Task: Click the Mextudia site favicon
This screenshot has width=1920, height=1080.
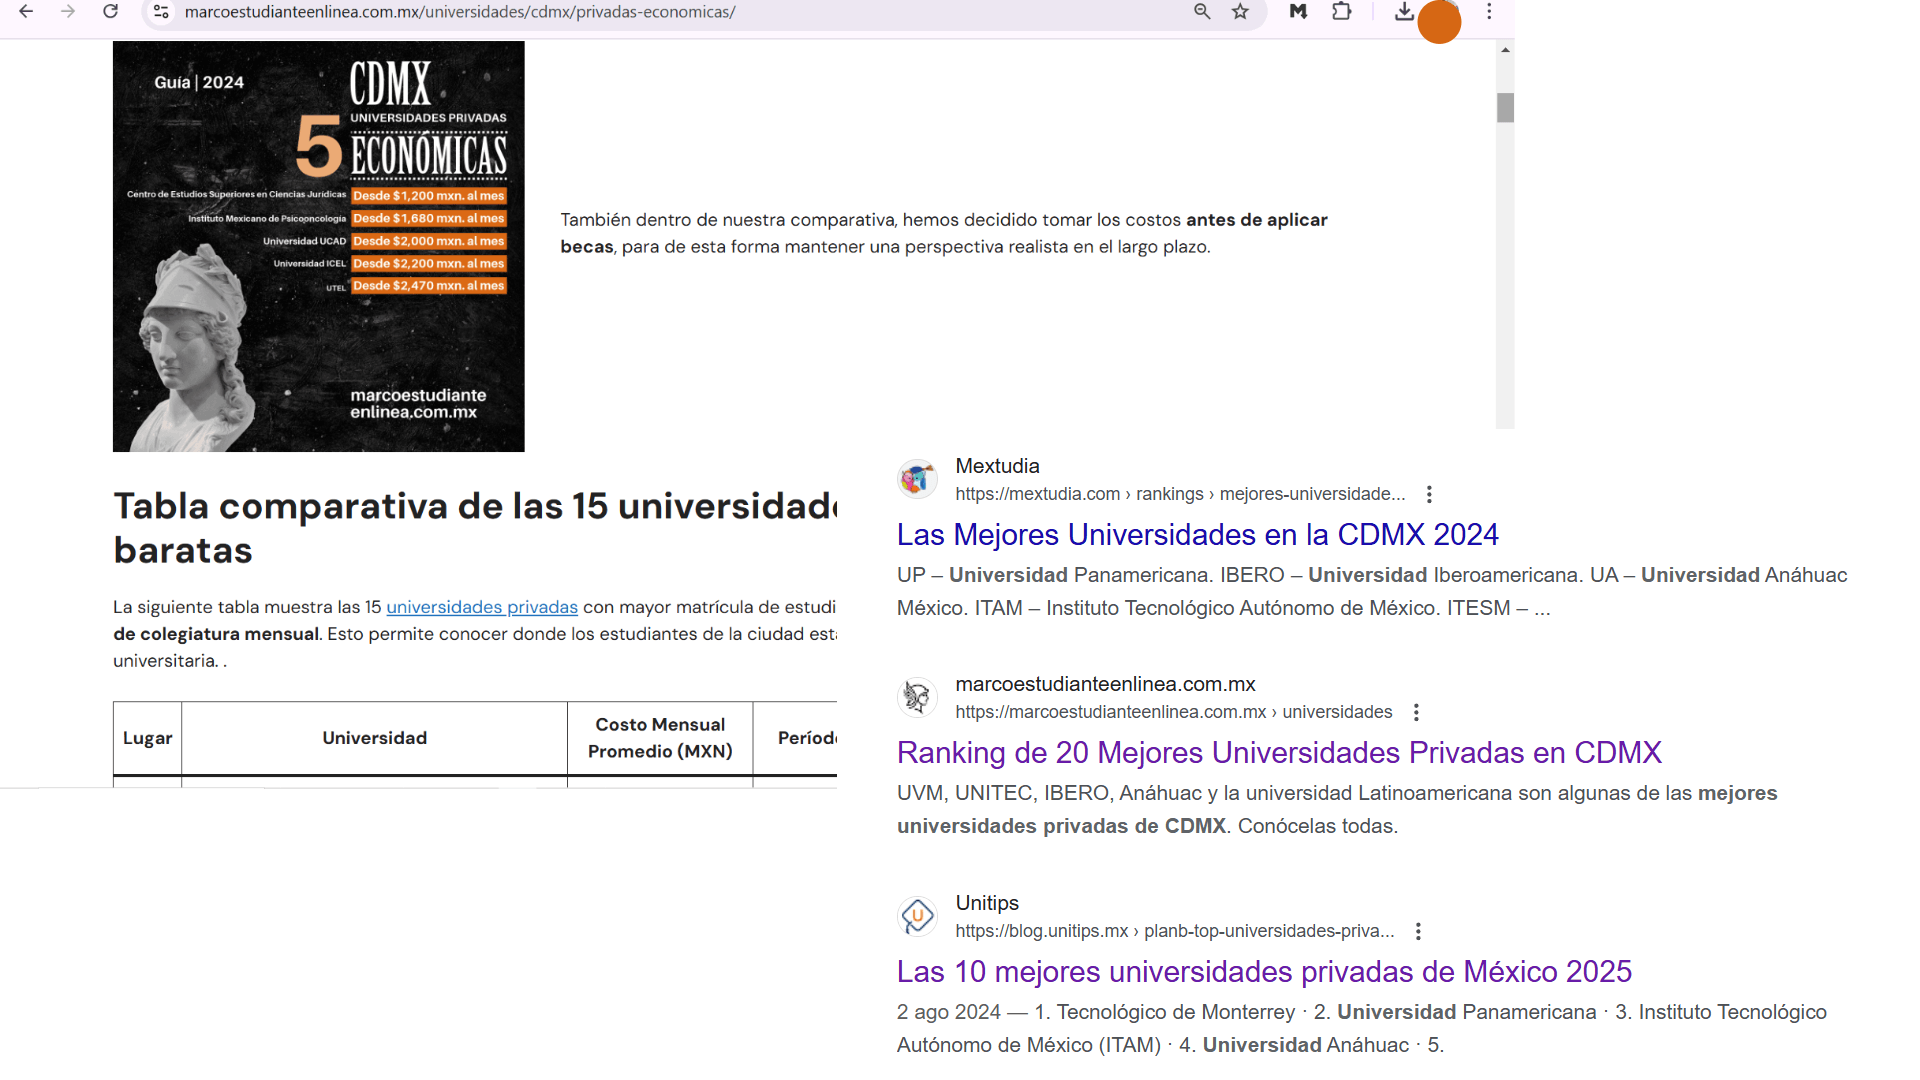Action: coord(917,479)
